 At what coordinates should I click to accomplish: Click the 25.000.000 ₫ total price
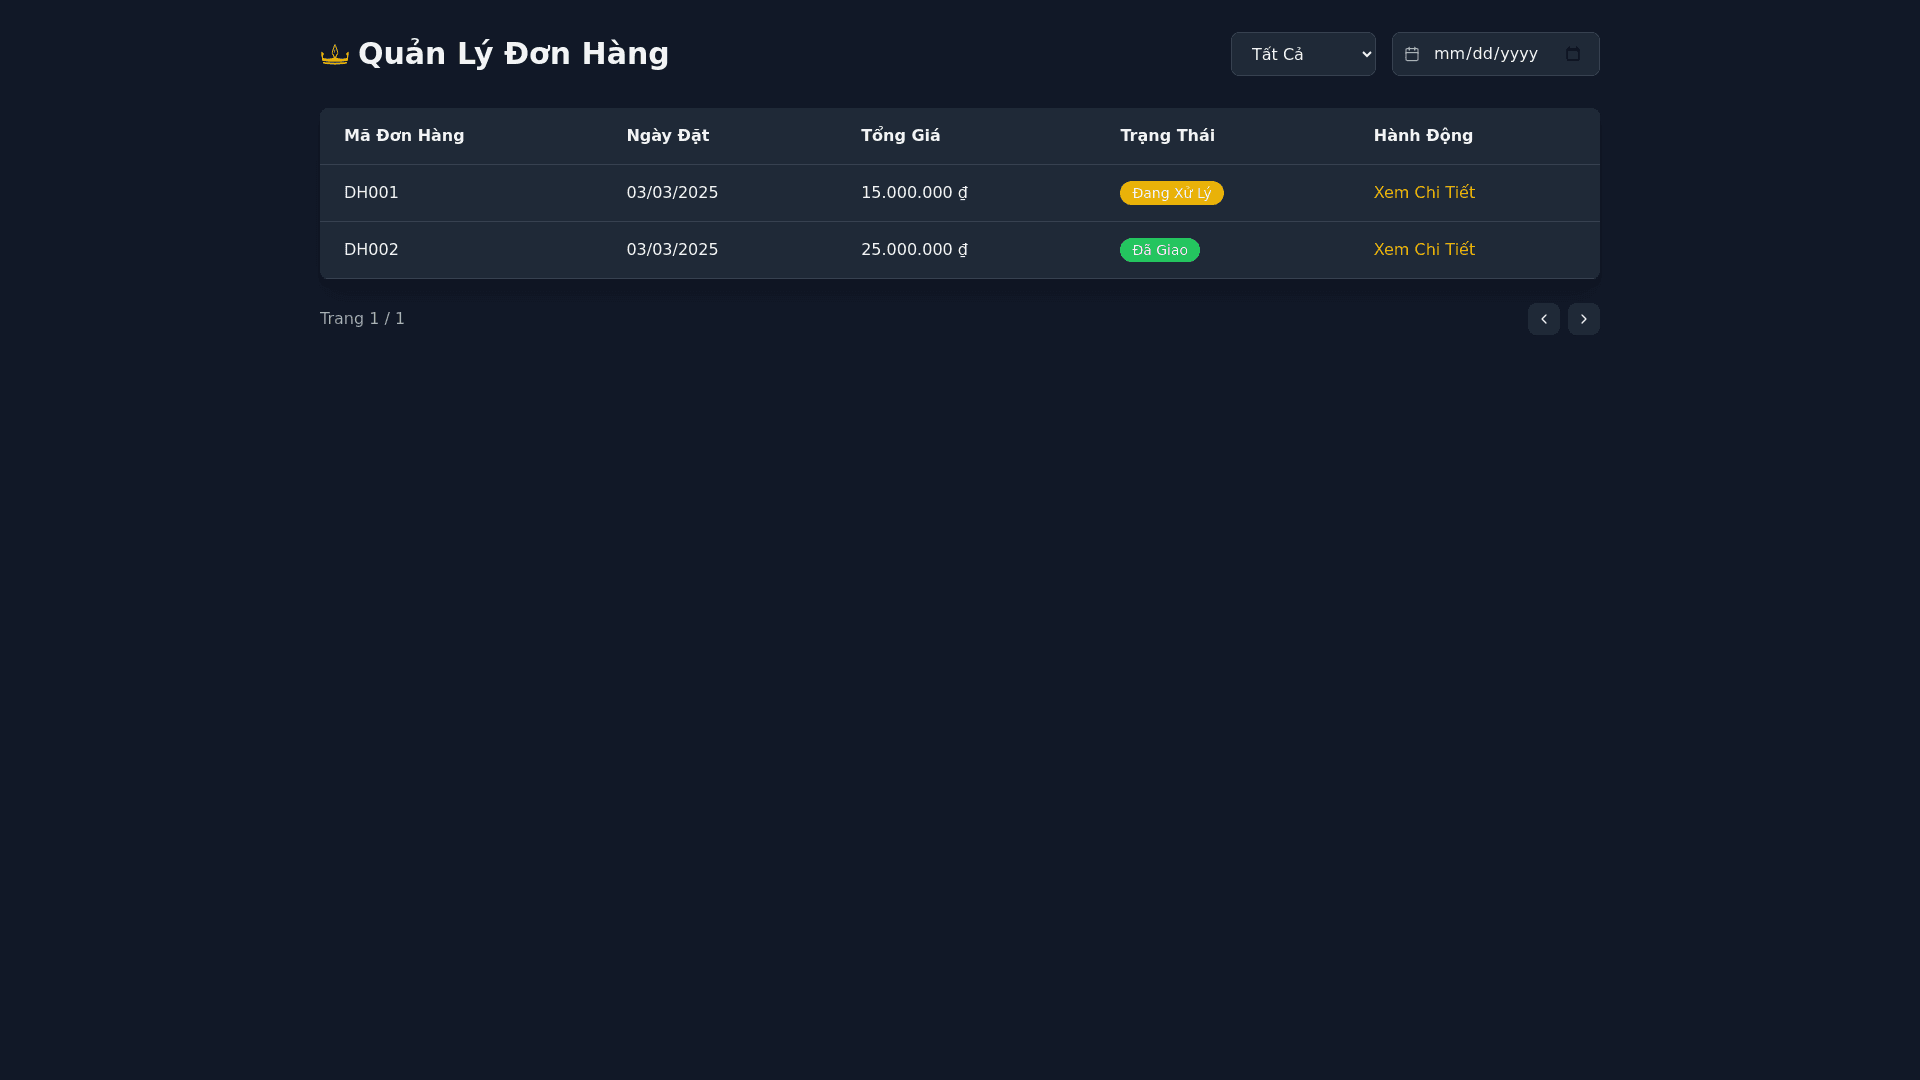point(914,250)
